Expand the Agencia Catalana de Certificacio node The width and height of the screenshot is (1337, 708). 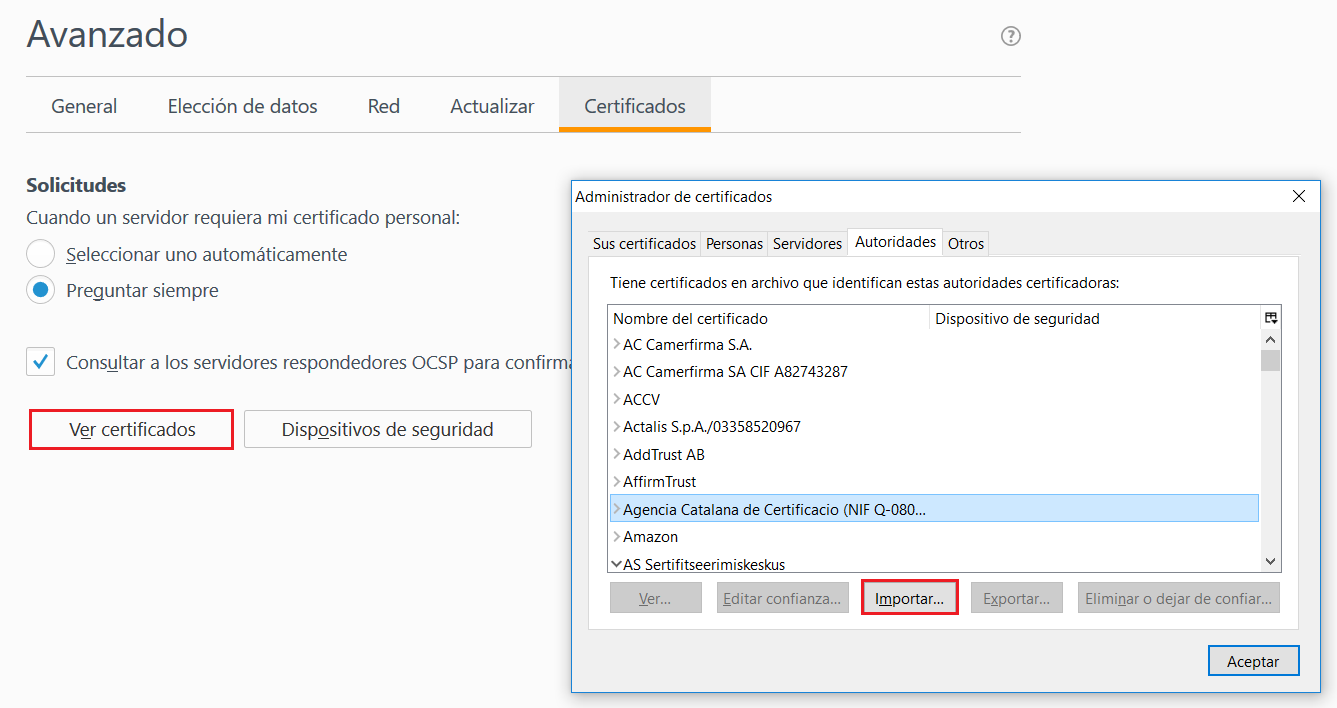point(616,509)
